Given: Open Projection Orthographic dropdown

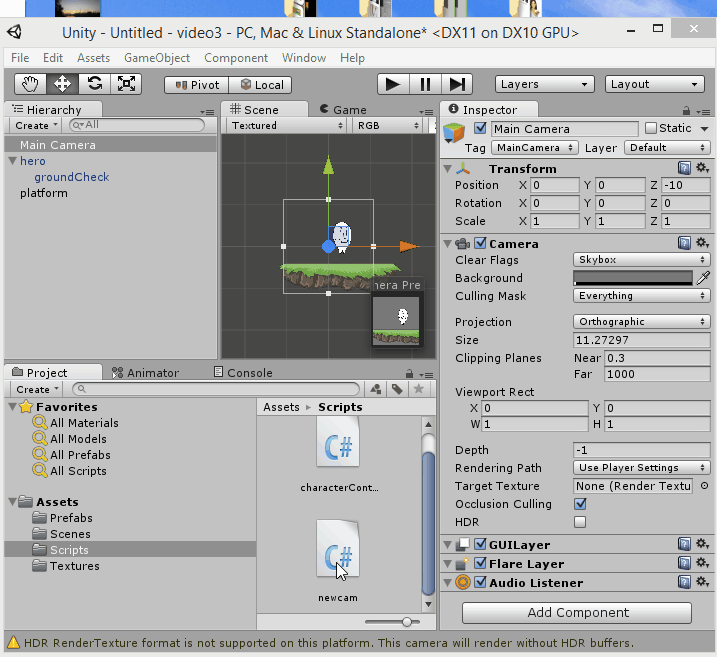Looking at the screenshot, I should coord(642,321).
